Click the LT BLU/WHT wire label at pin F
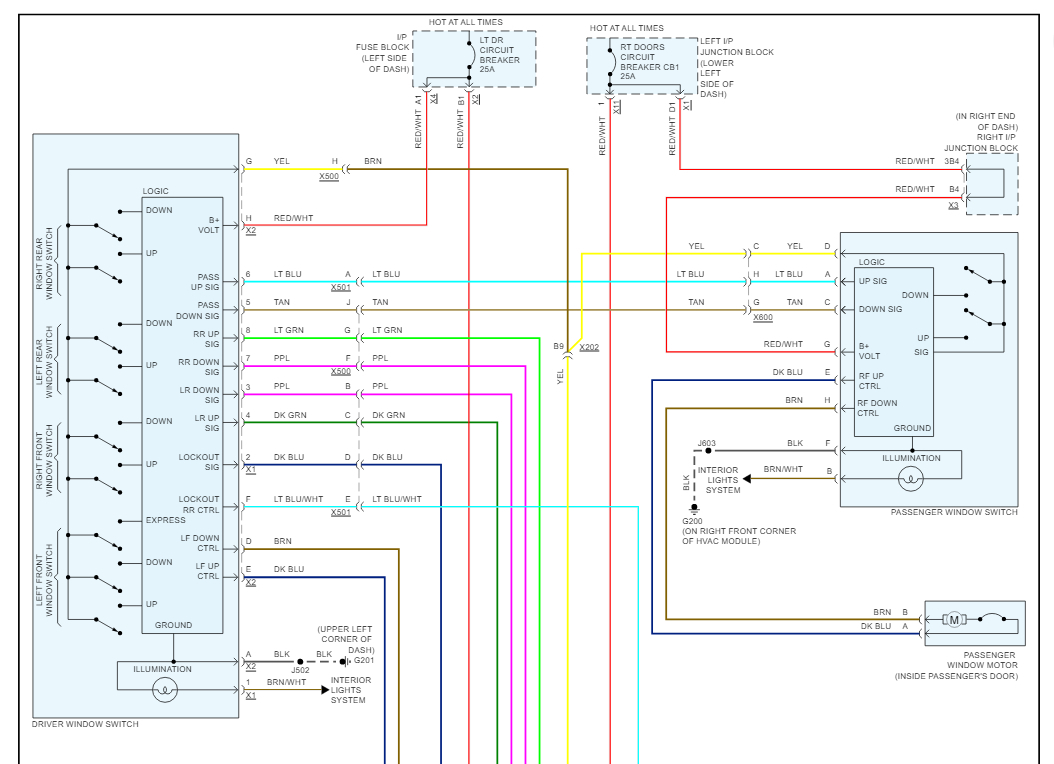The width and height of the screenshot is (1054, 764). pos(298,499)
